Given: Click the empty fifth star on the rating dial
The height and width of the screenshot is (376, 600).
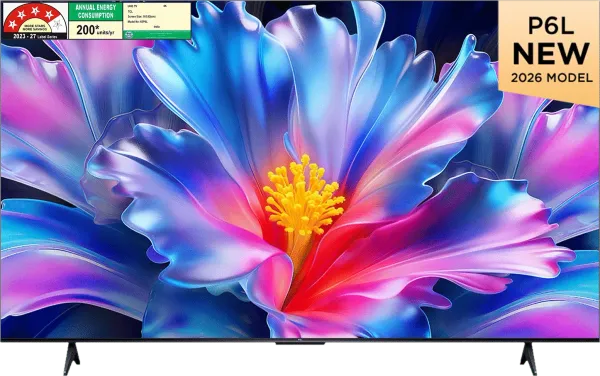Looking at the screenshot, I should coord(58,25).
